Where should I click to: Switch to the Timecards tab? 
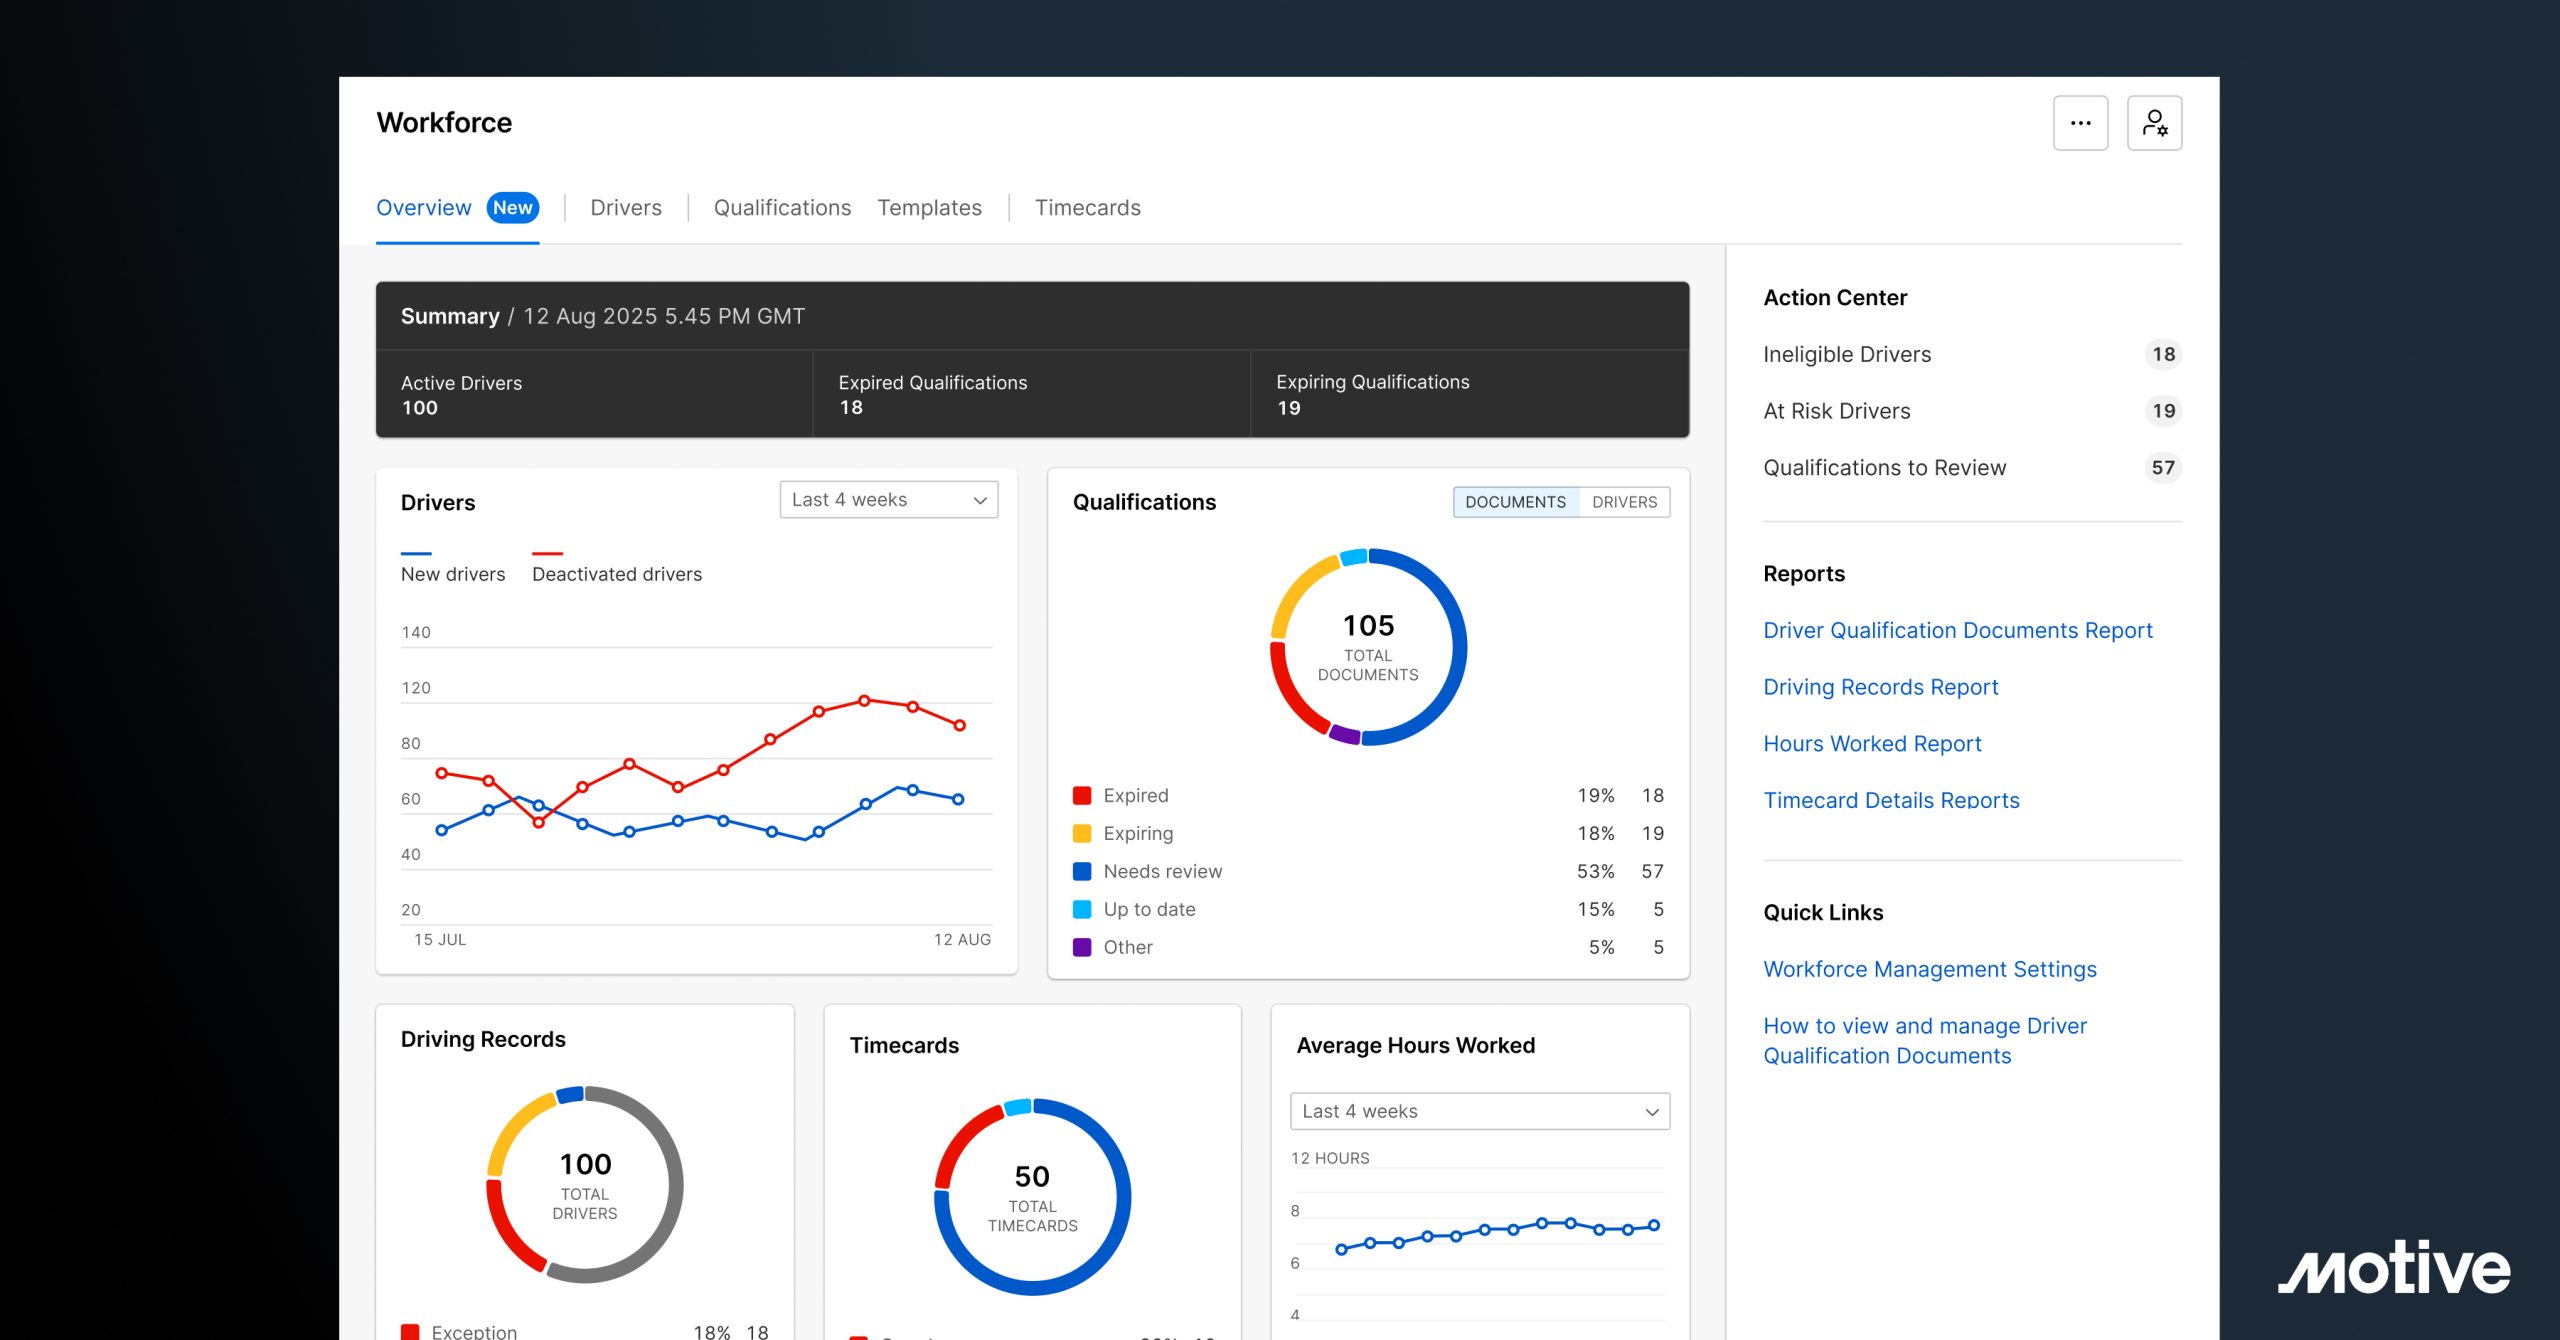[1088, 207]
